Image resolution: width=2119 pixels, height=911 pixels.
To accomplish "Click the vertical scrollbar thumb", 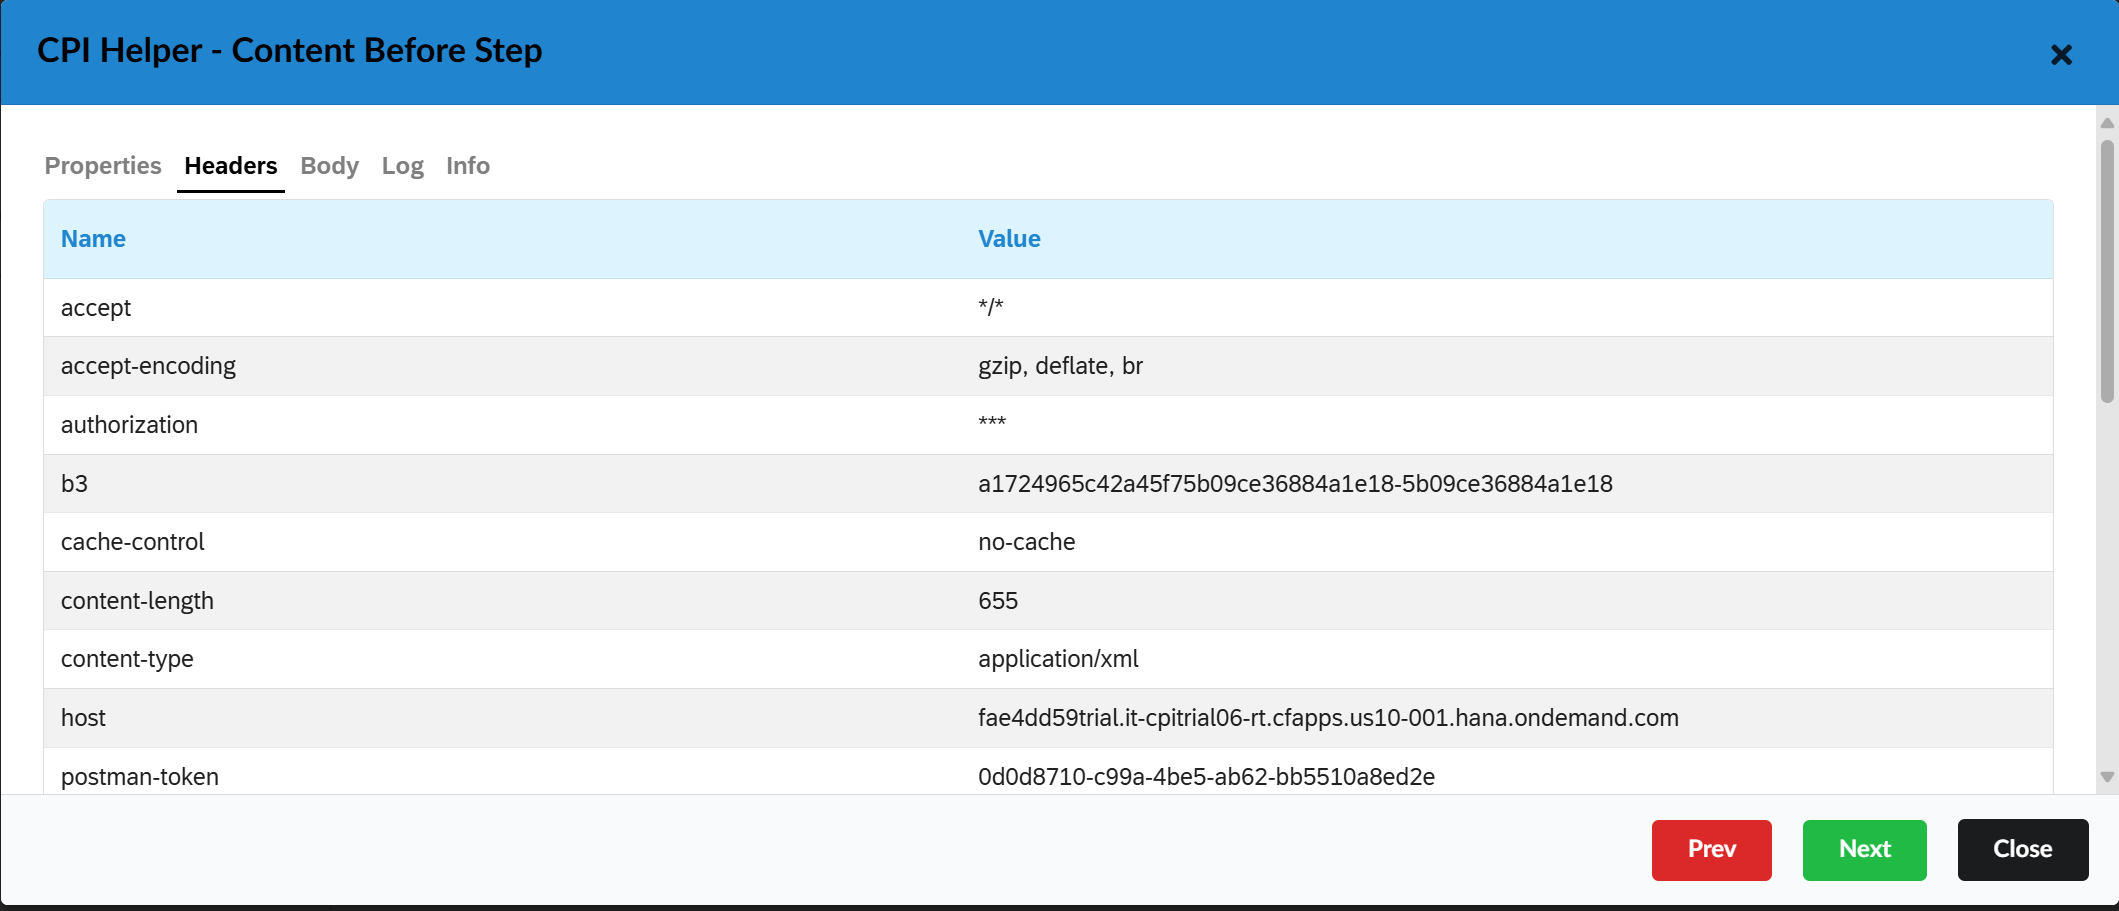I will 2107,270.
